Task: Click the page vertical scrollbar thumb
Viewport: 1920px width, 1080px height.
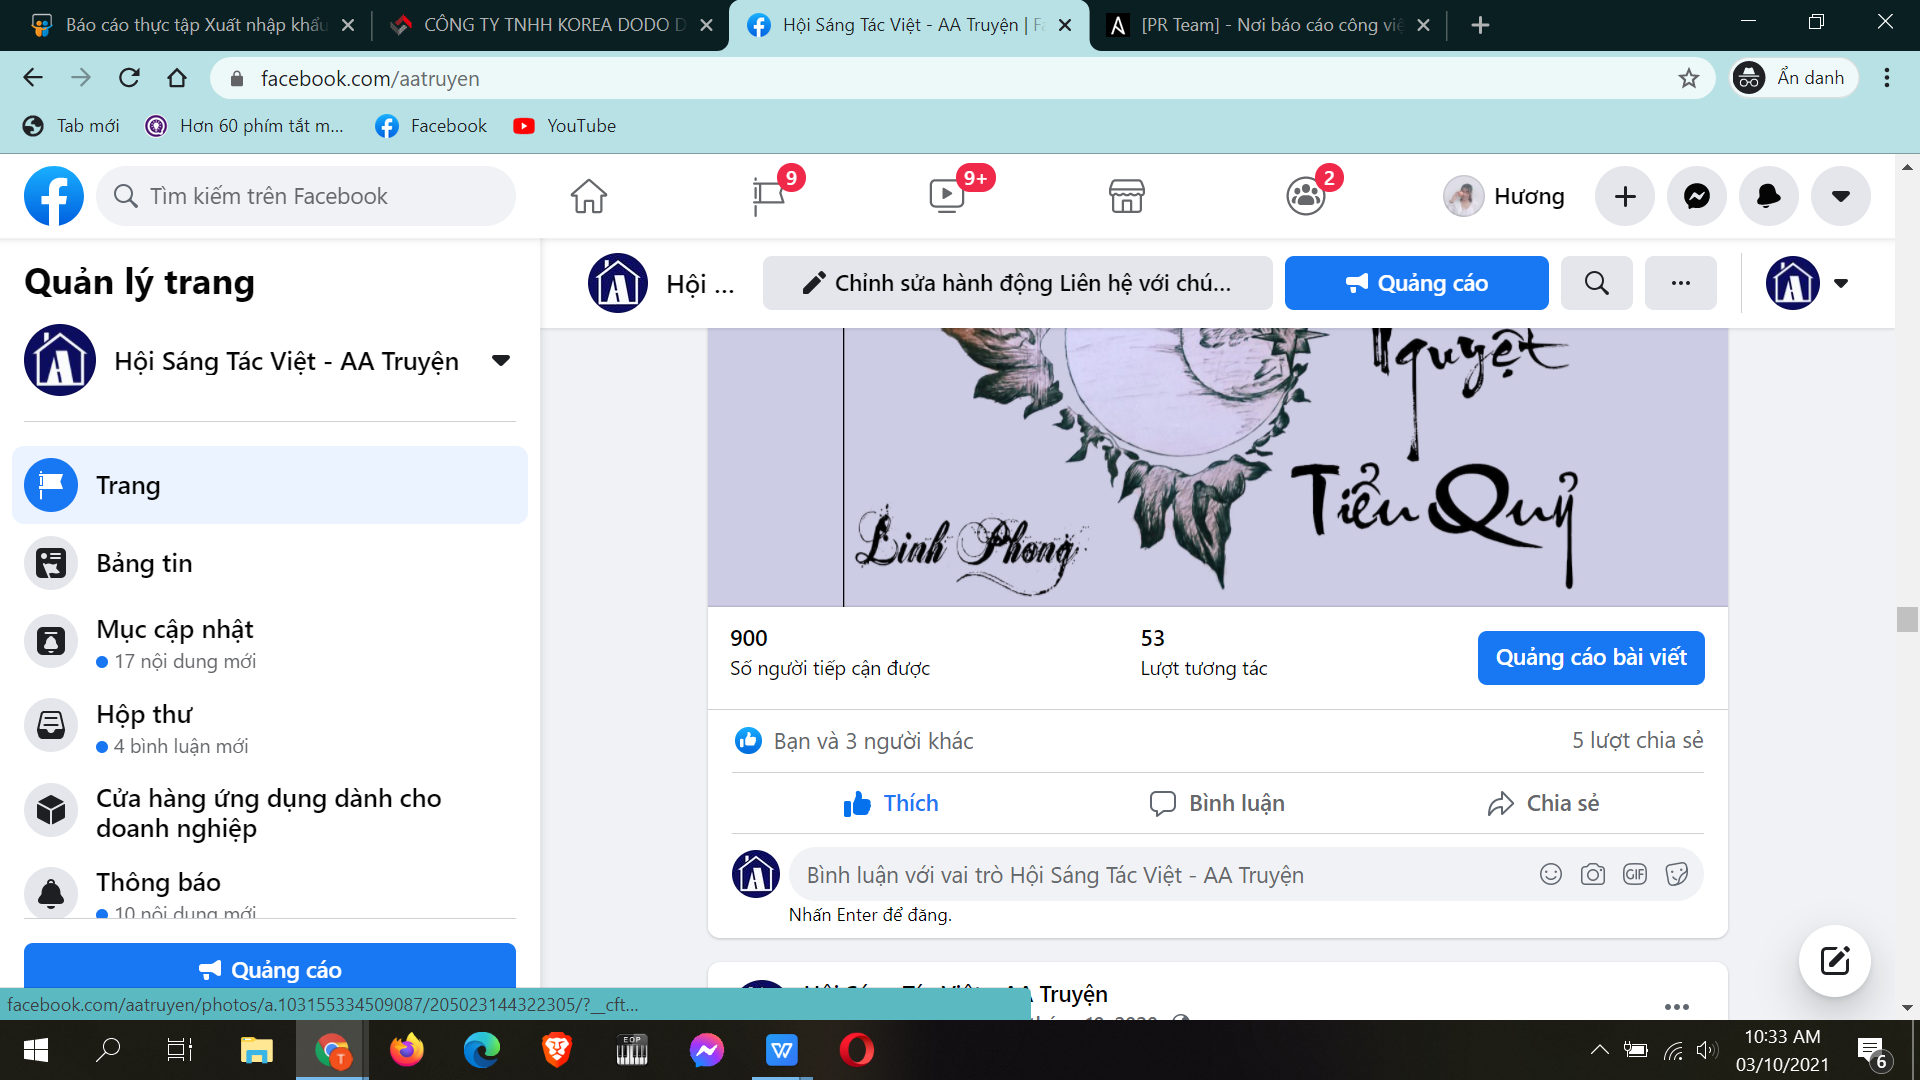Action: pyautogui.click(x=1907, y=619)
